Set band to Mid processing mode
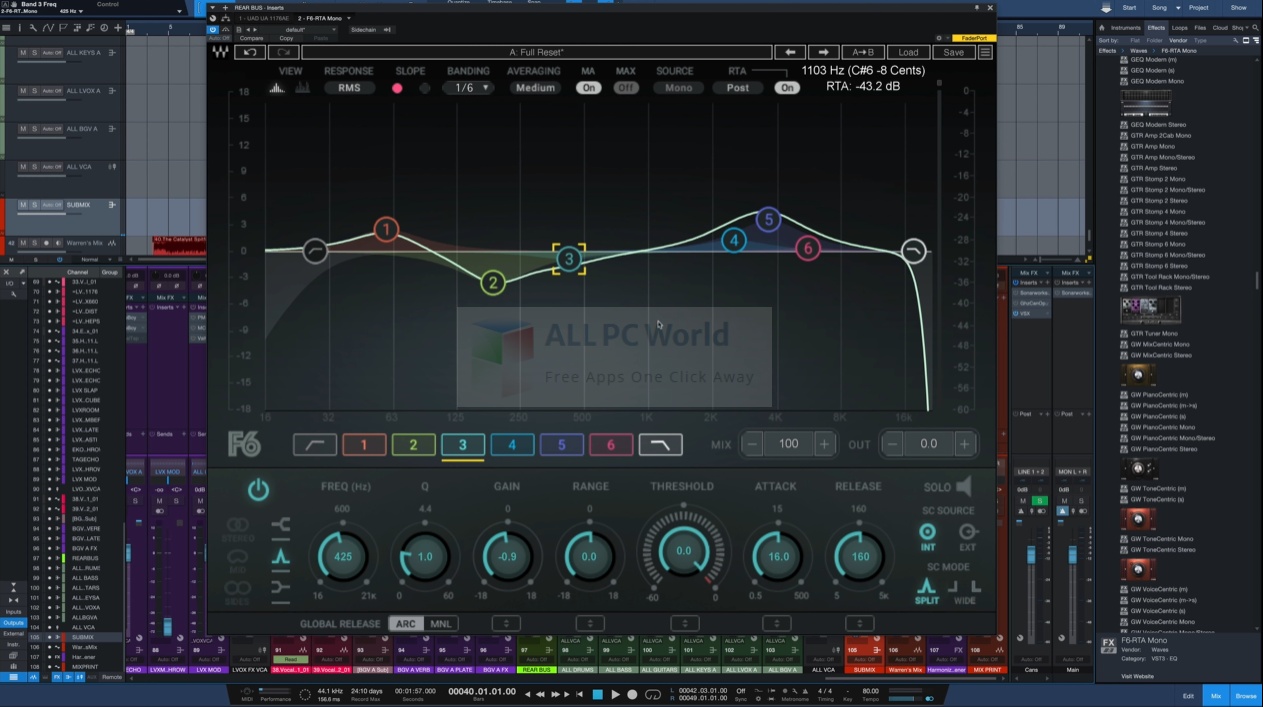This screenshot has width=1263, height=707. [x=238, y=560]
